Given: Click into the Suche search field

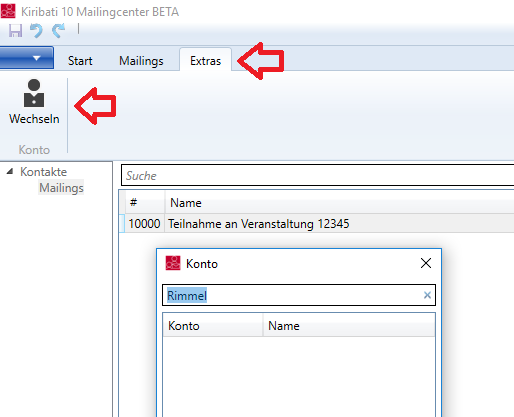Looking at the screenshot, I should click(317, 175).
